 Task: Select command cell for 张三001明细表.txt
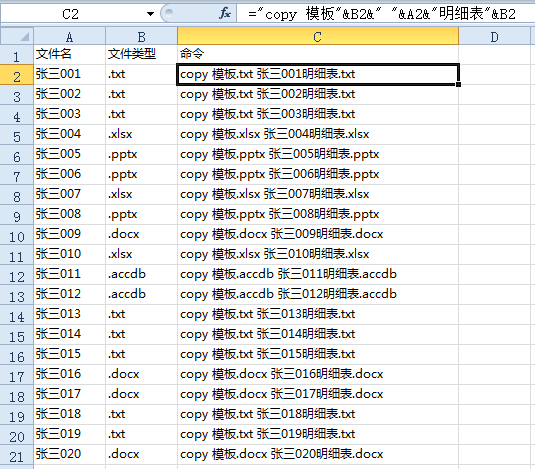(x=318, y=74)
